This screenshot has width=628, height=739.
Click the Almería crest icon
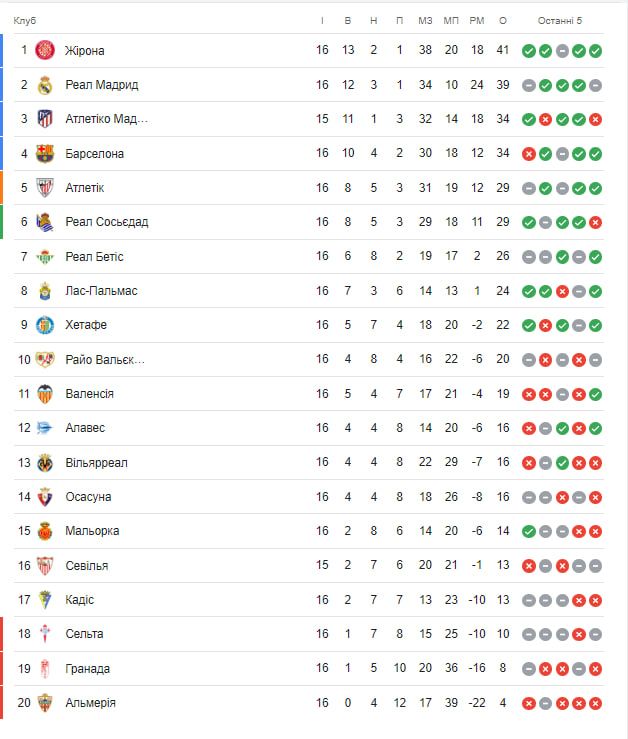(45, 703)
